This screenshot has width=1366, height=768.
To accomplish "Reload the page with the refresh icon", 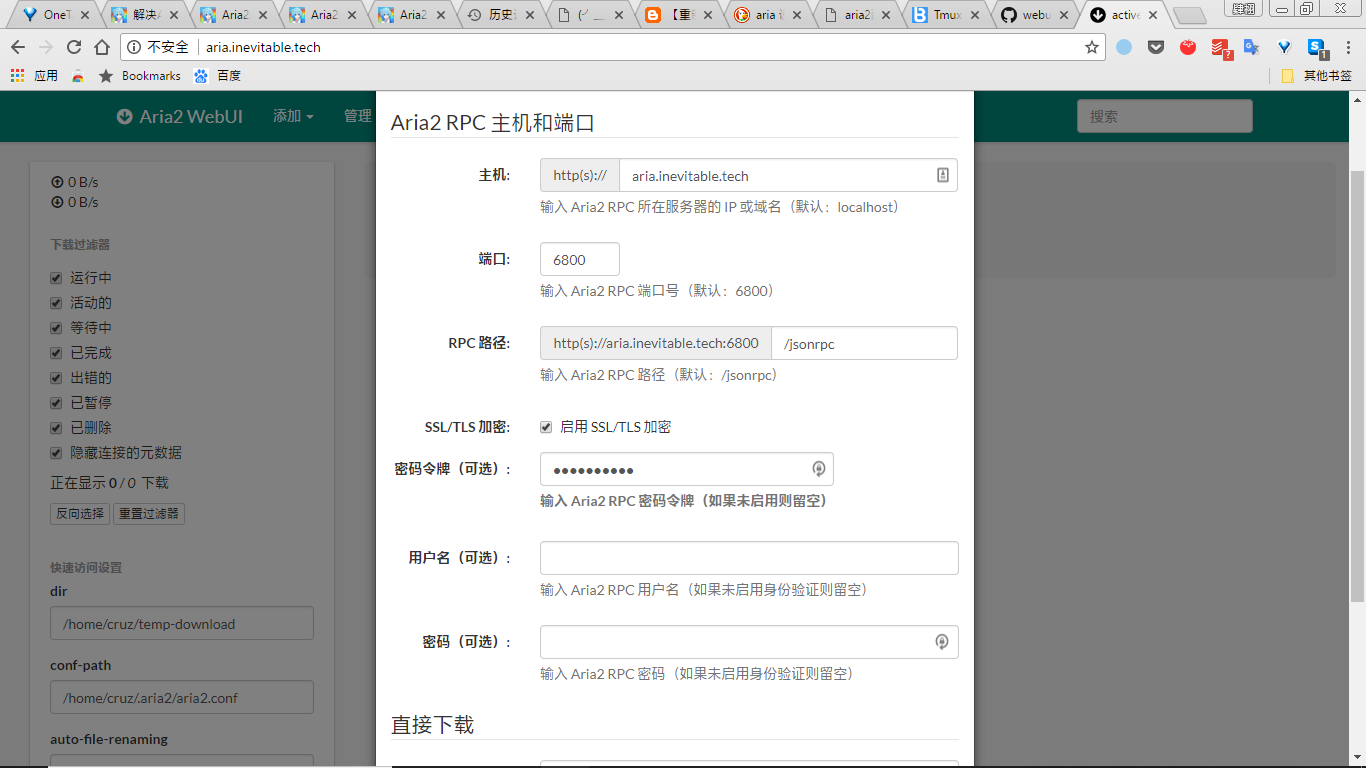I will (x=74, y=47).
